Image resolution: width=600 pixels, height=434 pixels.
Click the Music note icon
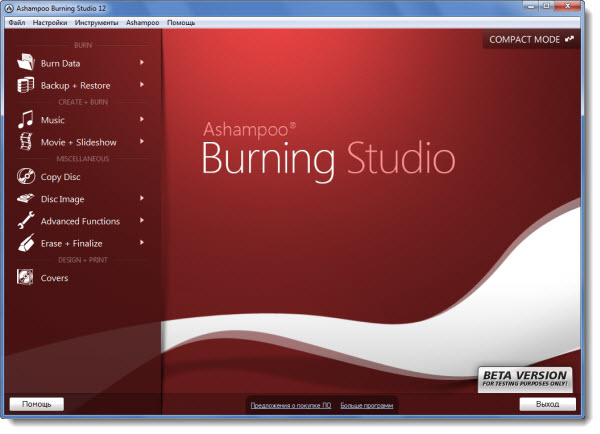point(26,119)
